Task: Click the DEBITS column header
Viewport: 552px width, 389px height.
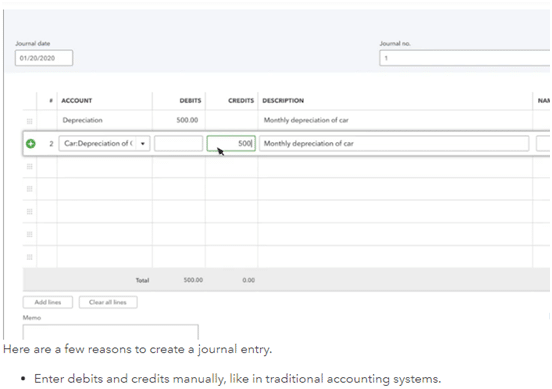Action: (190, 101)
